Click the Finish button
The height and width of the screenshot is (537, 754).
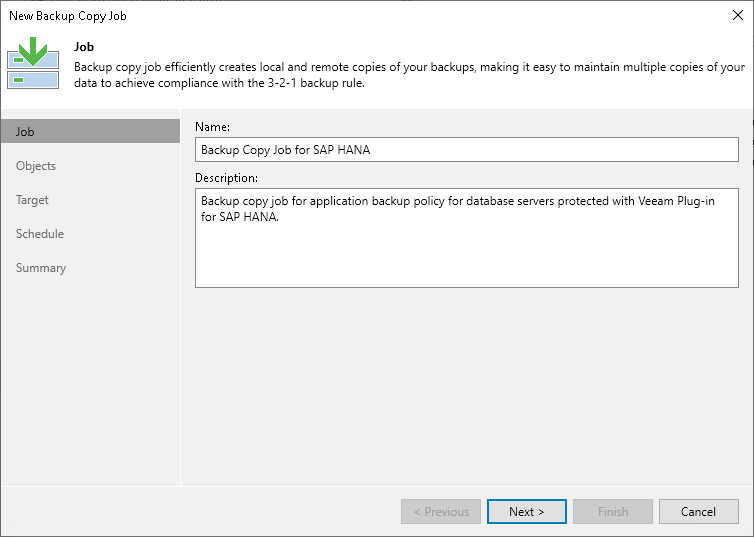(x=612, y=512)
